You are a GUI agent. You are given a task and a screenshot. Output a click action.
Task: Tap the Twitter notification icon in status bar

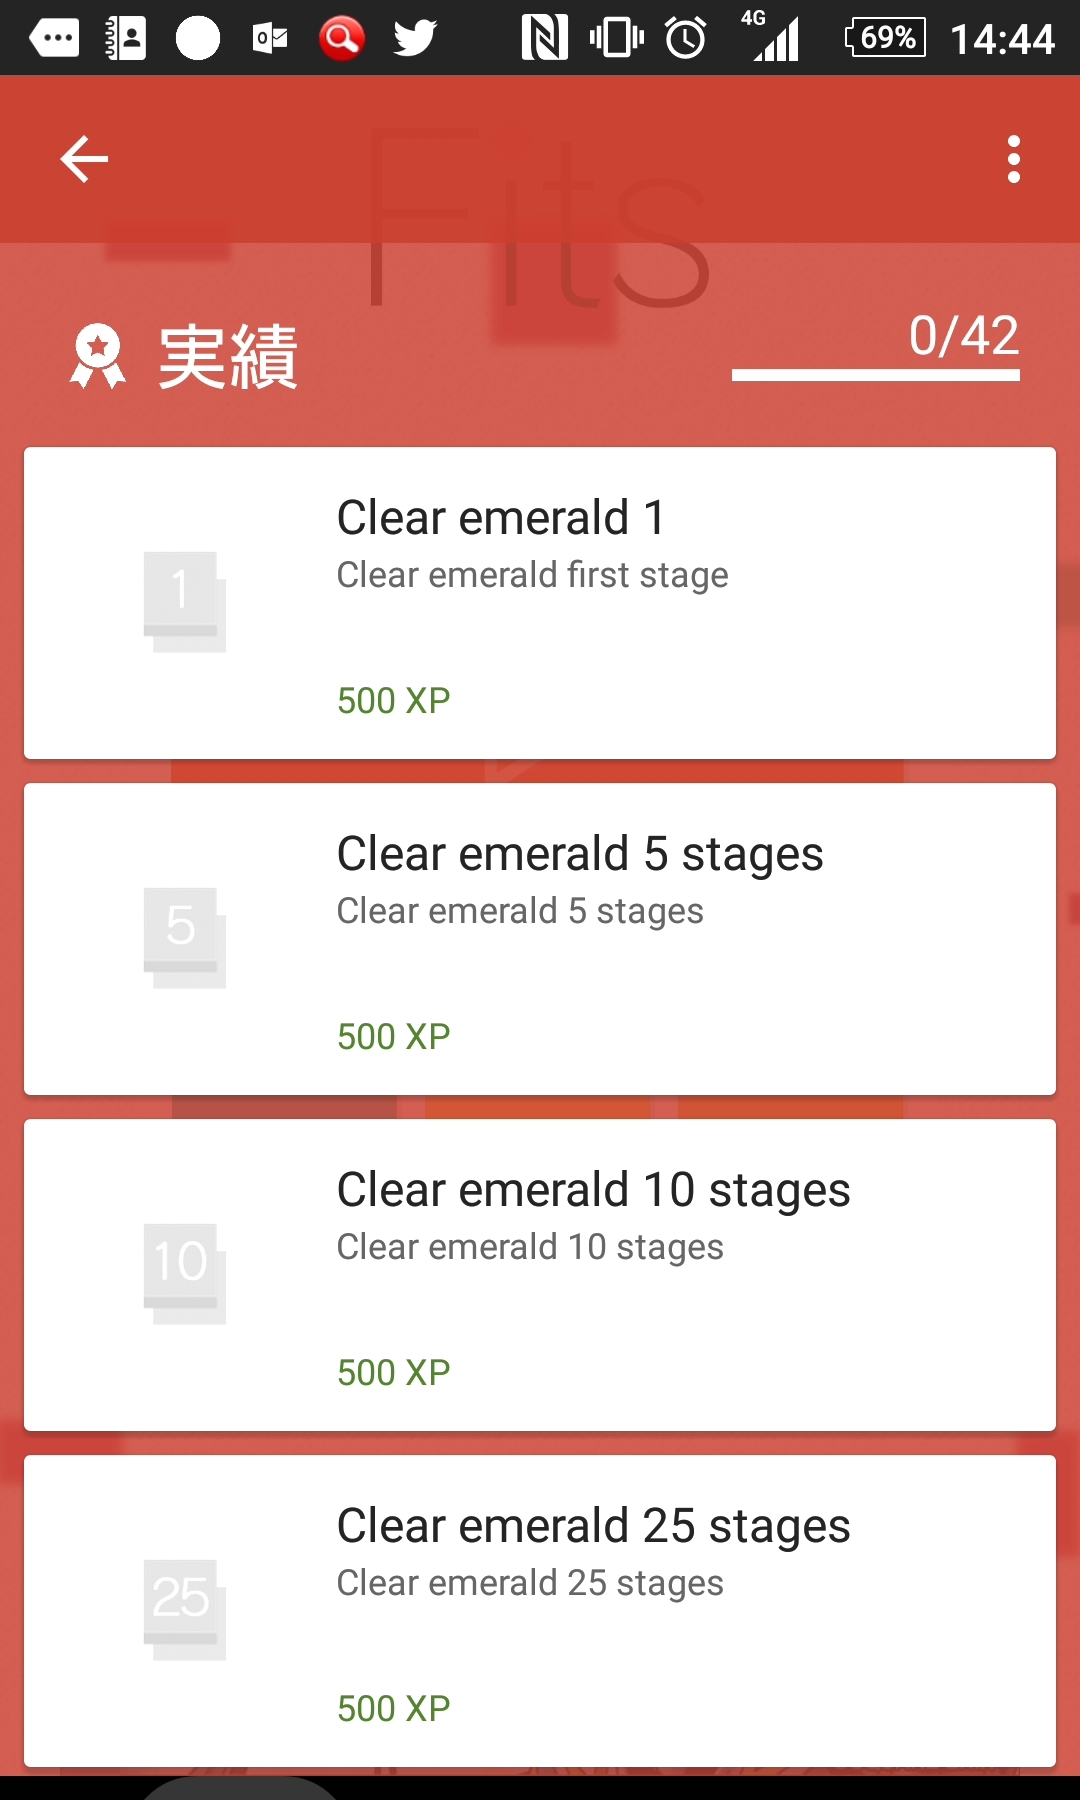click(x=415, y=38)
